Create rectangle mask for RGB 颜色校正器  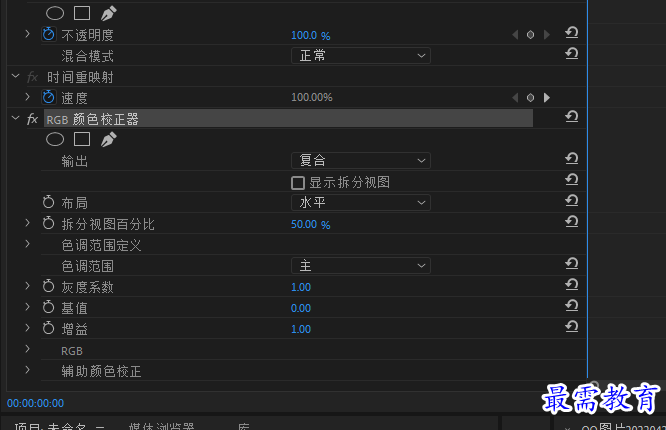pyautogui.click(x=82, y=139)
